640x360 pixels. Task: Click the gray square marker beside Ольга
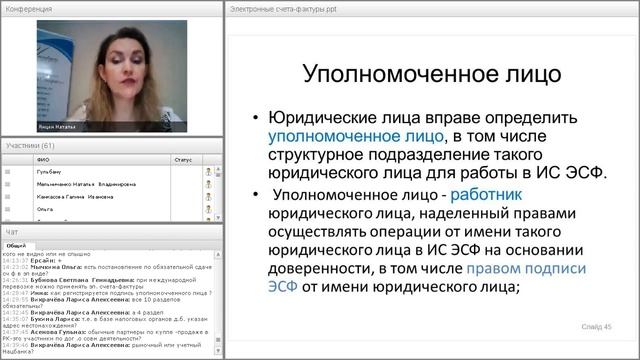7,209
